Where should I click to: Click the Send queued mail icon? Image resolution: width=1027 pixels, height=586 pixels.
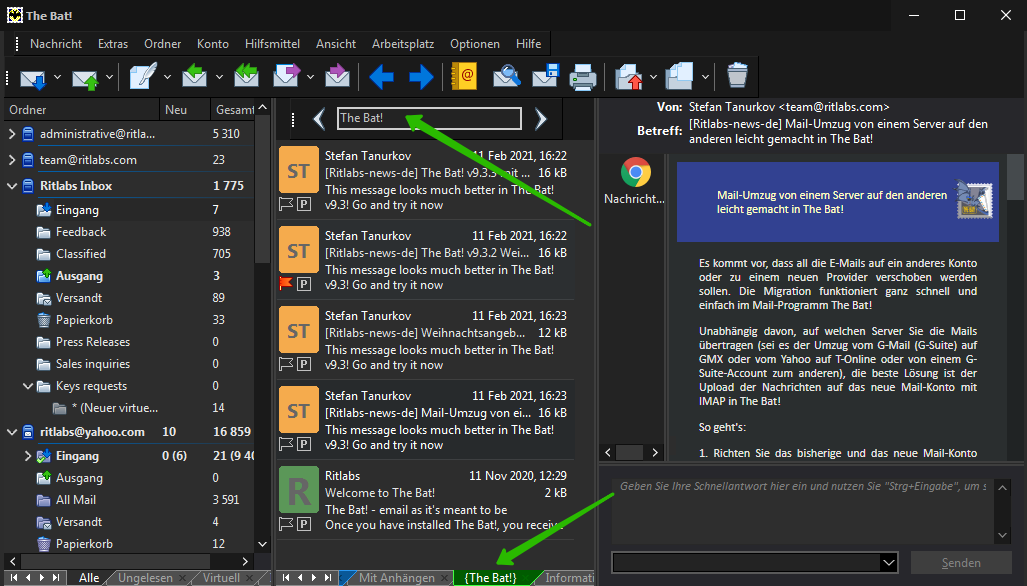point(85,77)
